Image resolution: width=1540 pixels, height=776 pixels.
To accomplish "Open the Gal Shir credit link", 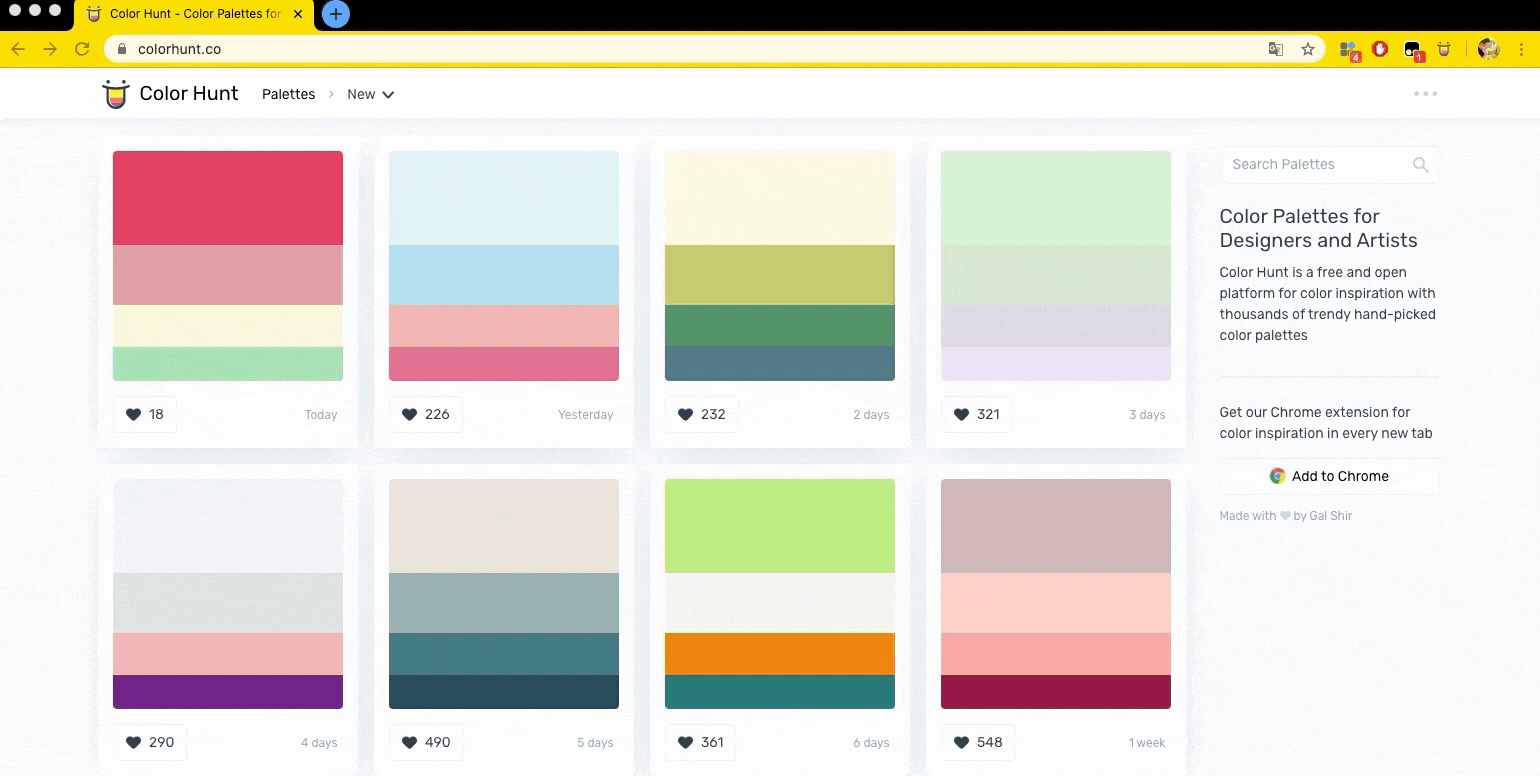I will (1330, 516).
